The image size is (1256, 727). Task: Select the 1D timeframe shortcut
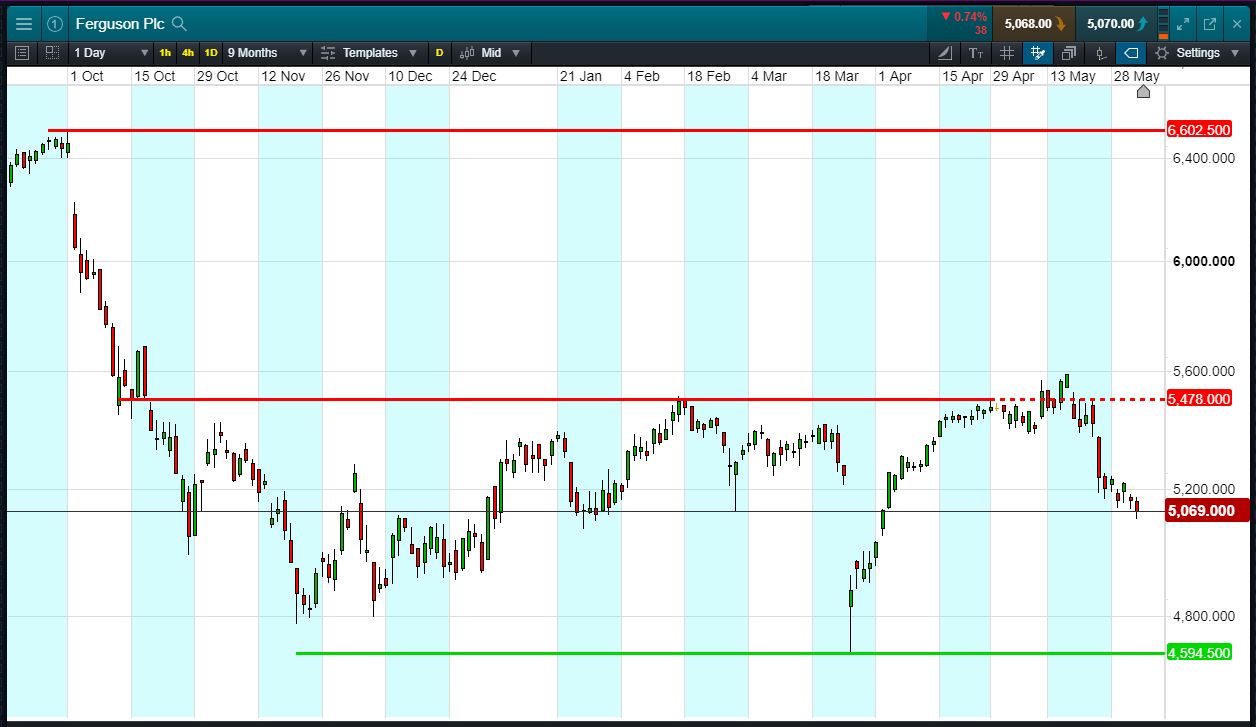[x=211, y=52]
